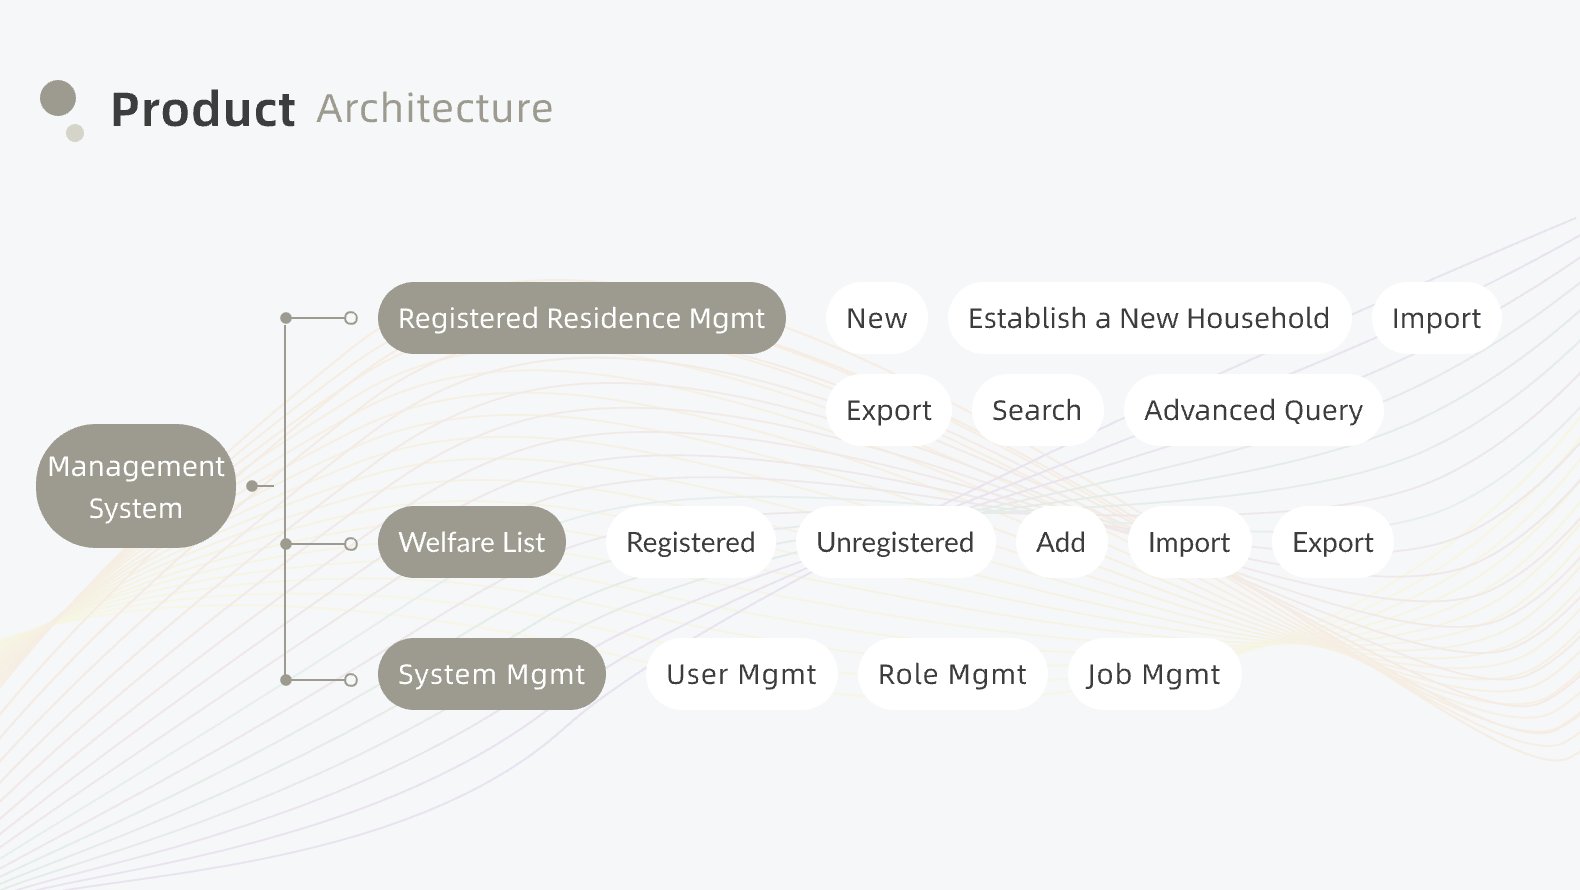Select the Registered pill
Screen dimensions: 1580x890
pos(690,542)
